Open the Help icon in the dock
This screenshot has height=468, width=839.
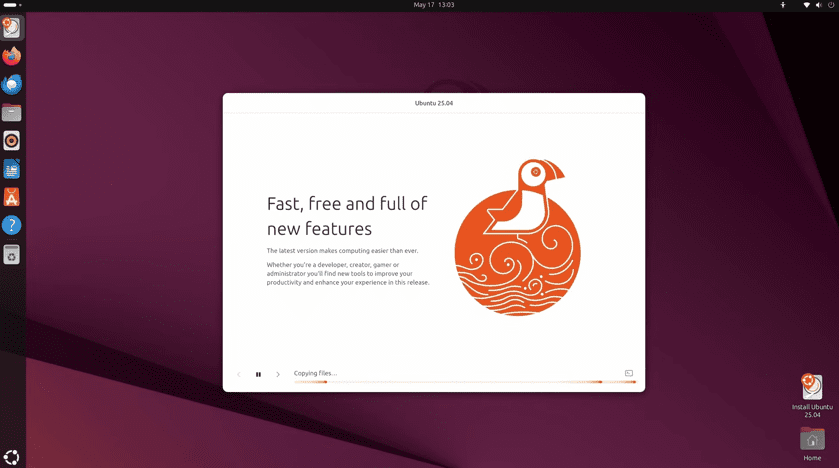(12, 226)
